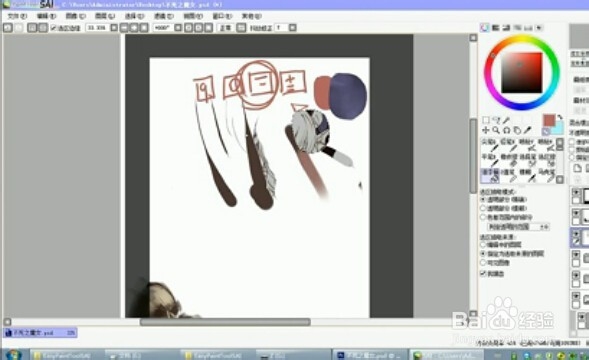Click the light blue background color swatch
The width and height of the screenshot is (589, 360).
click(x=558, y=128)
